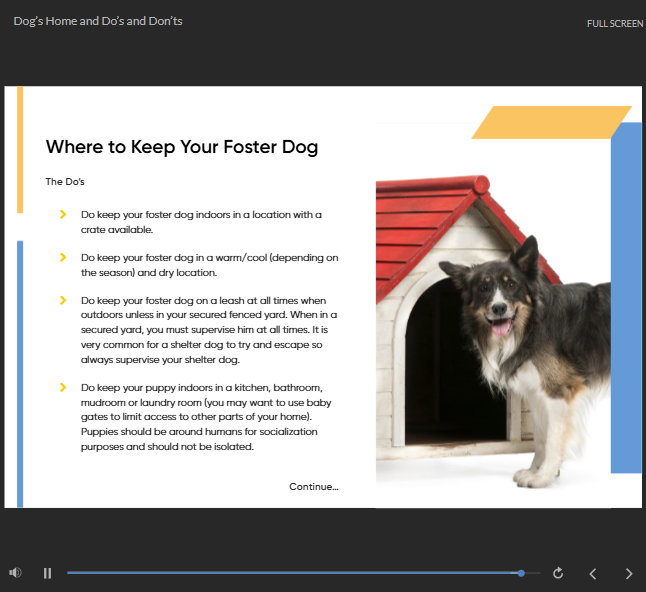Pause the slide playback
Viewport: 646px width, 592px height.
pos(47,573)
